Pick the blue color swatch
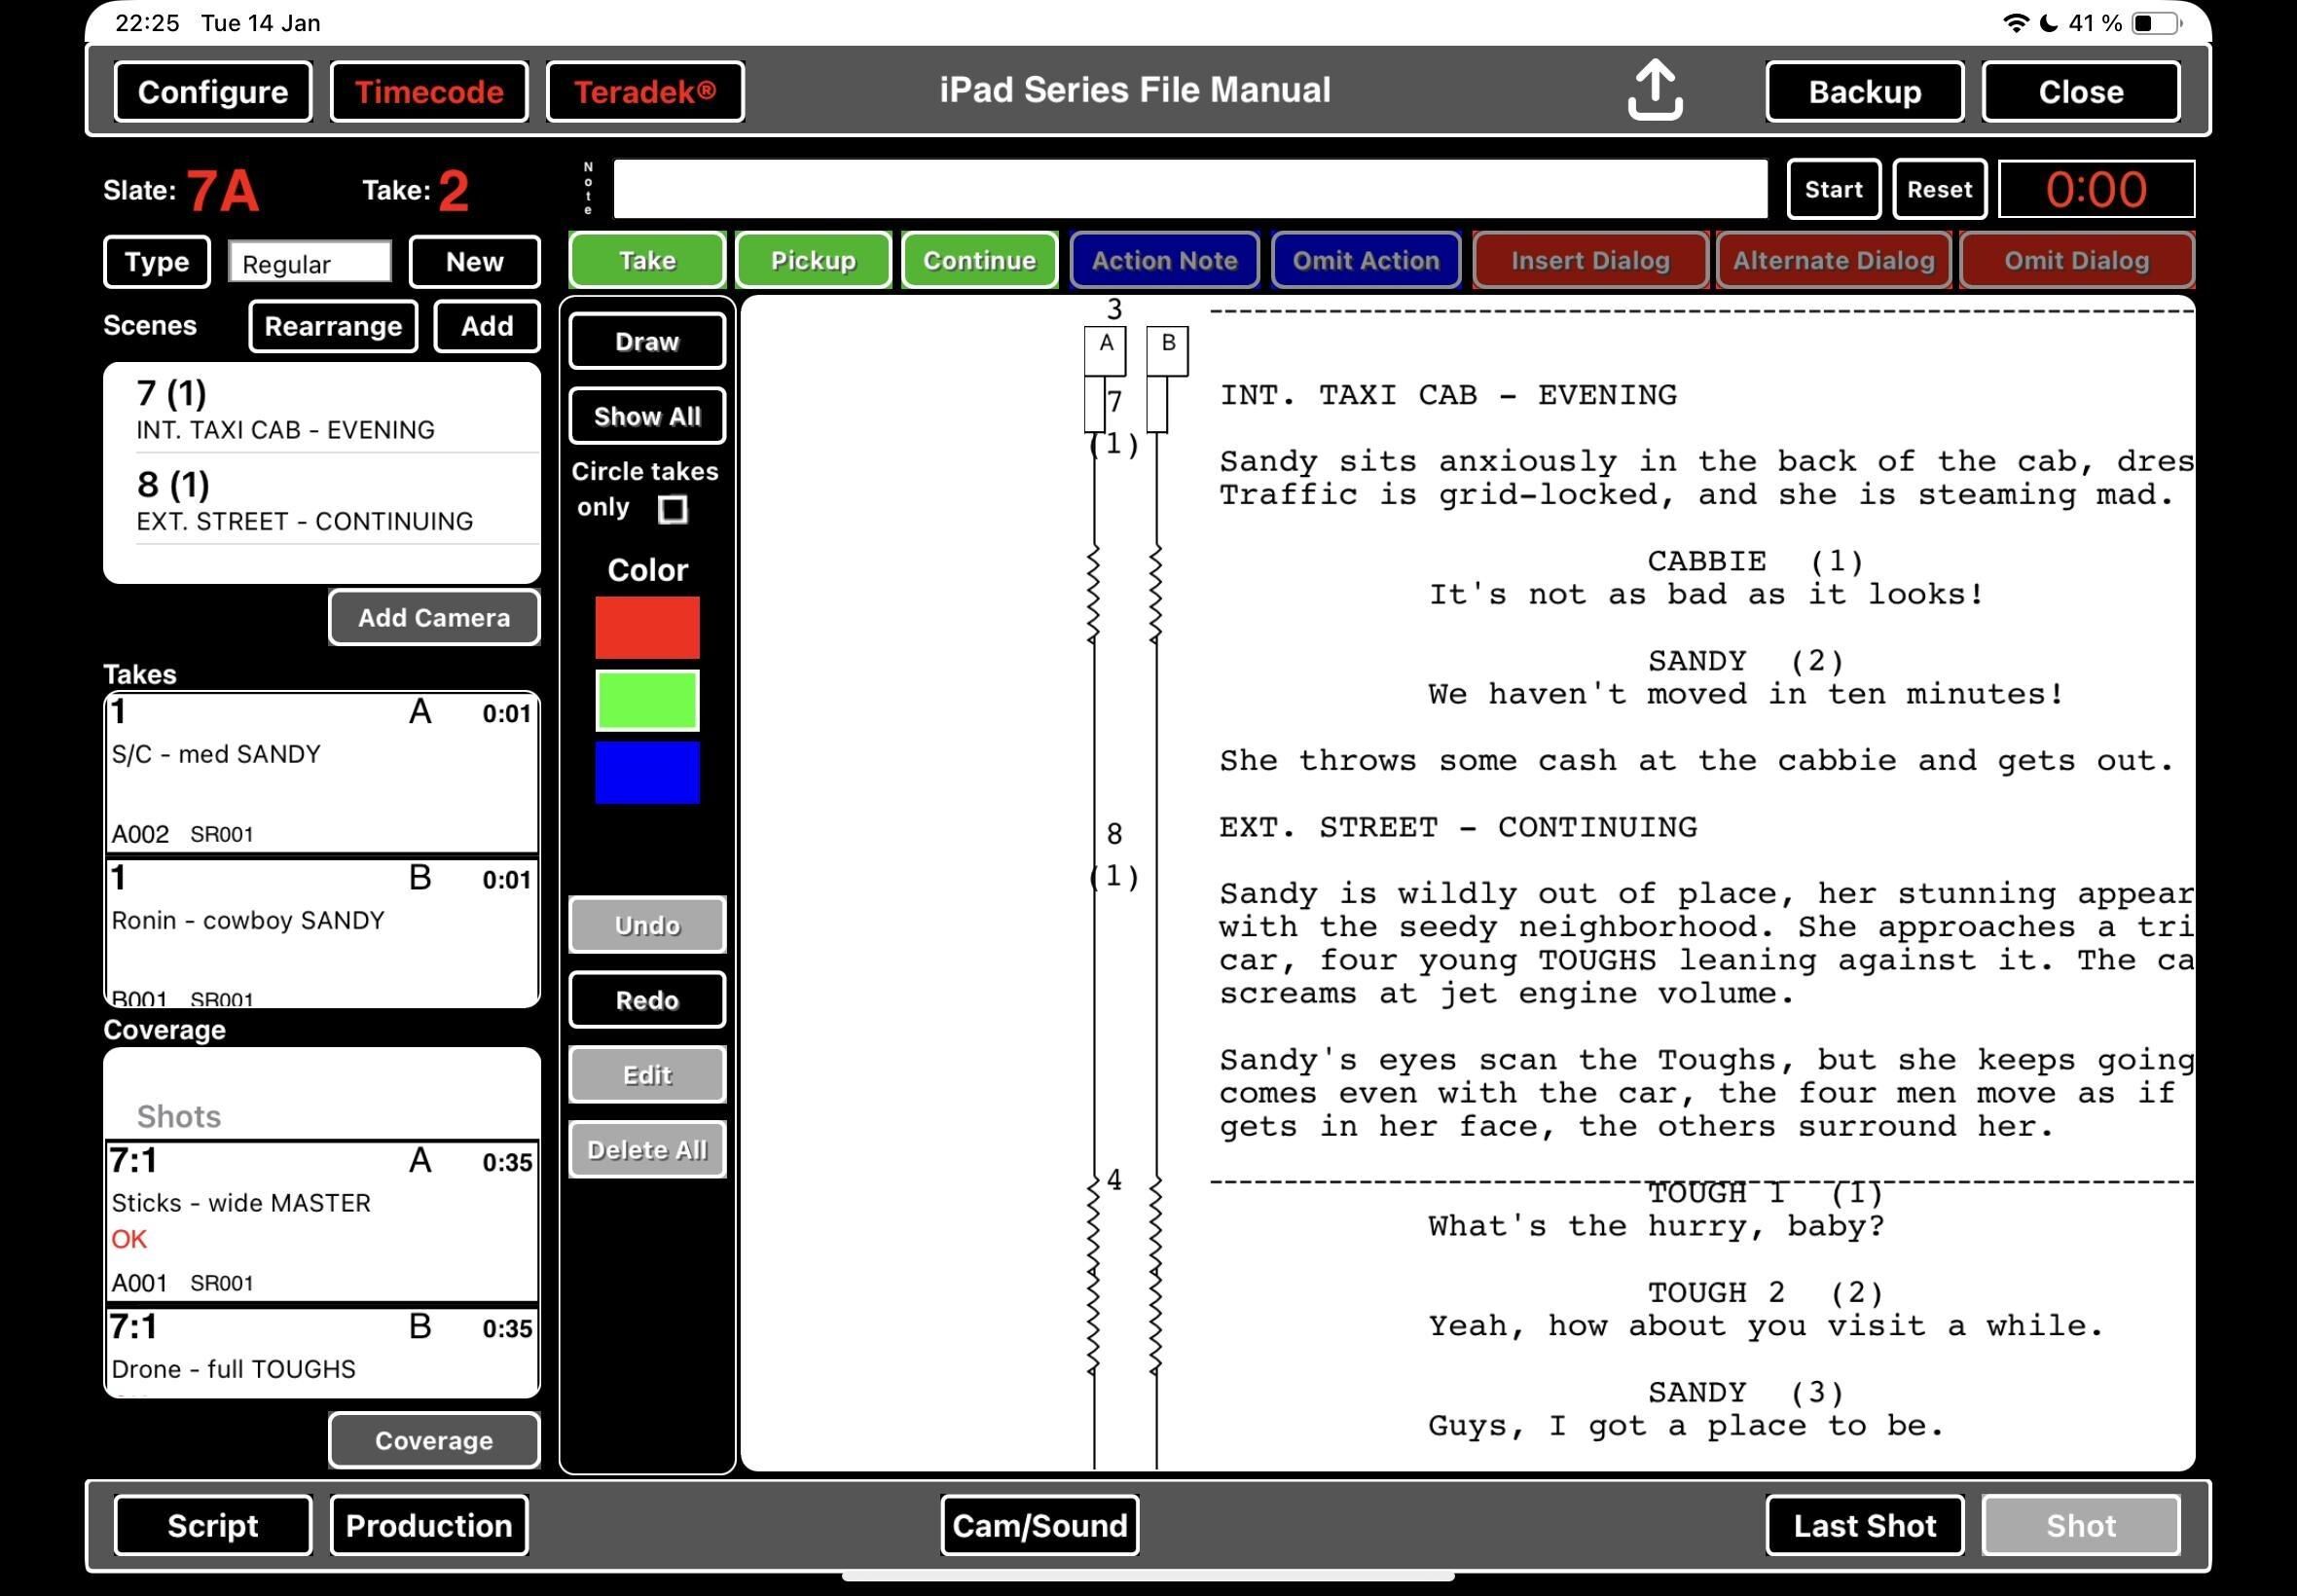 647,773
